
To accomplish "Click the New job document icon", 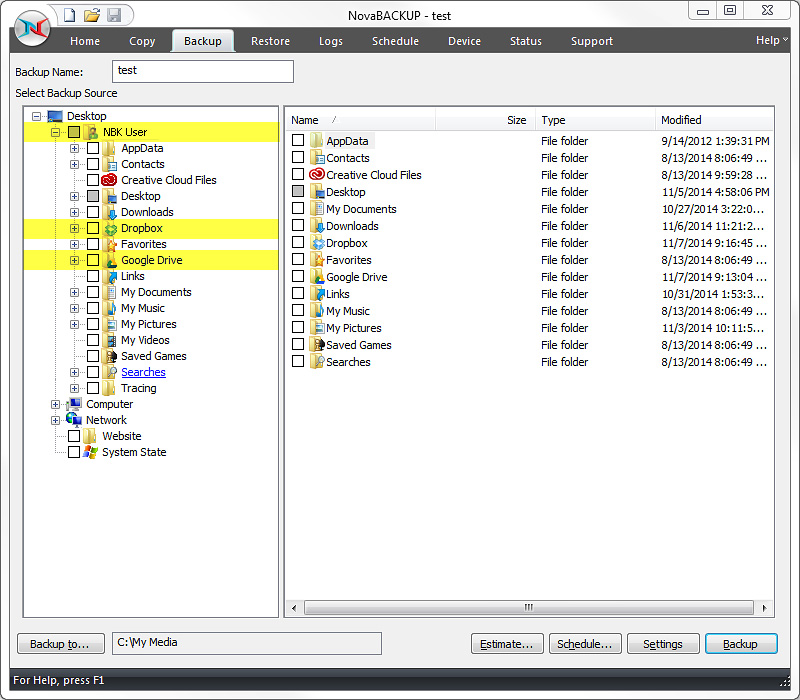I will (x=69, y=15).
